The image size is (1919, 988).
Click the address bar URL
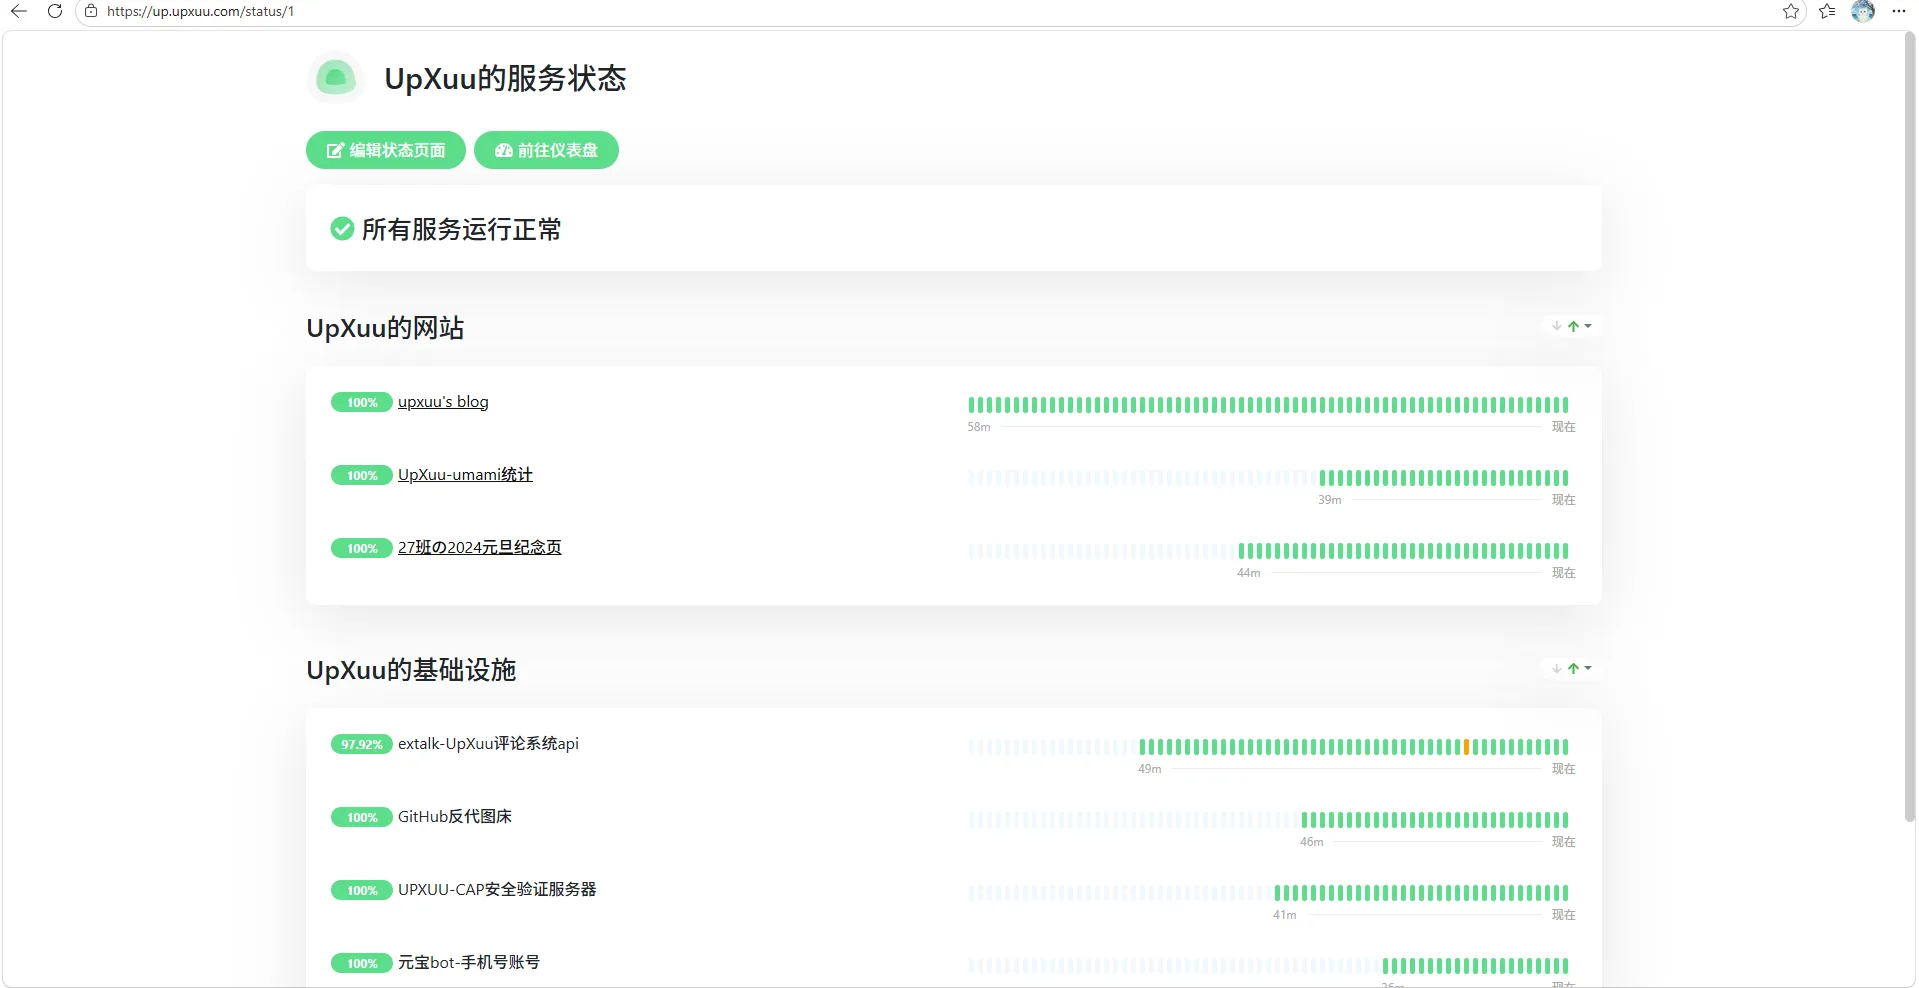pyautogui.click(x=201, y=11)
